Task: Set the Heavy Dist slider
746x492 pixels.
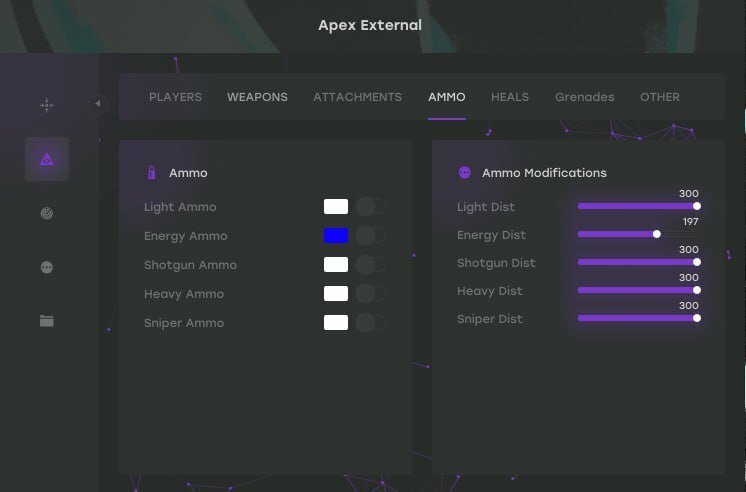Action: click(x=638, y=290)
